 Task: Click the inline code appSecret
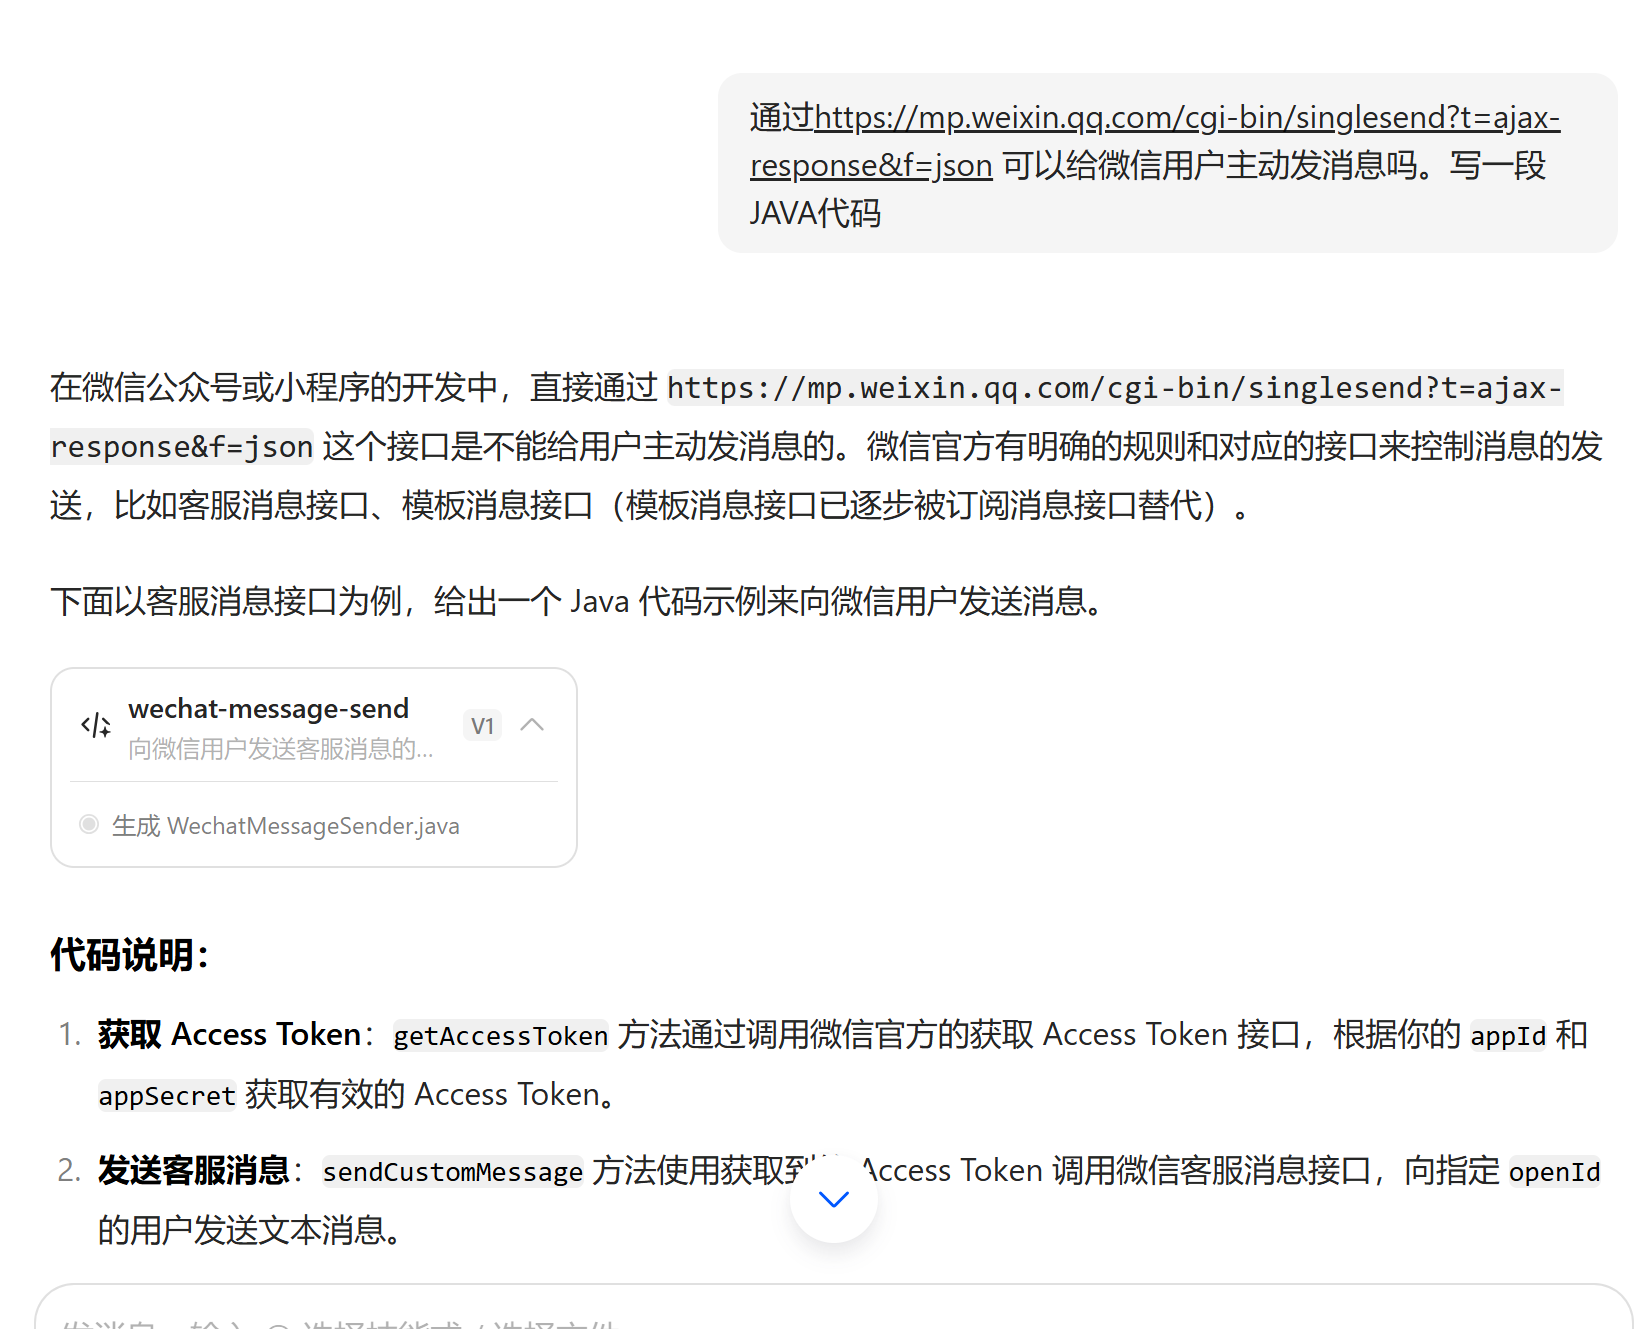pyautogui.click(x=167, y=1095)
